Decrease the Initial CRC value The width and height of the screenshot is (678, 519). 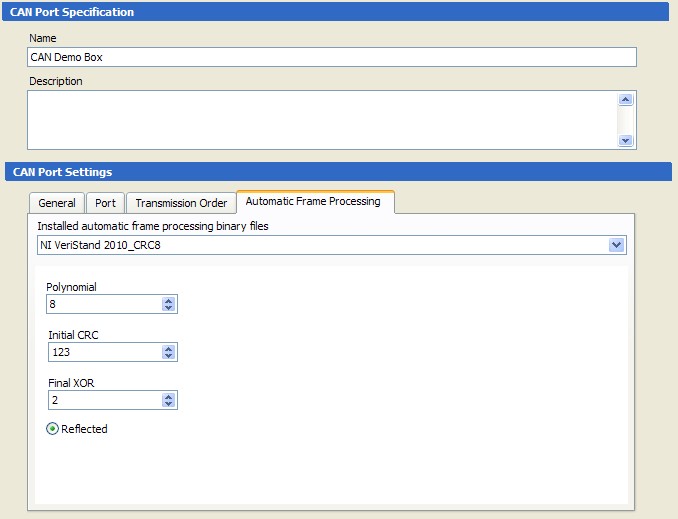pyautogui.click(x=169, y=356)
